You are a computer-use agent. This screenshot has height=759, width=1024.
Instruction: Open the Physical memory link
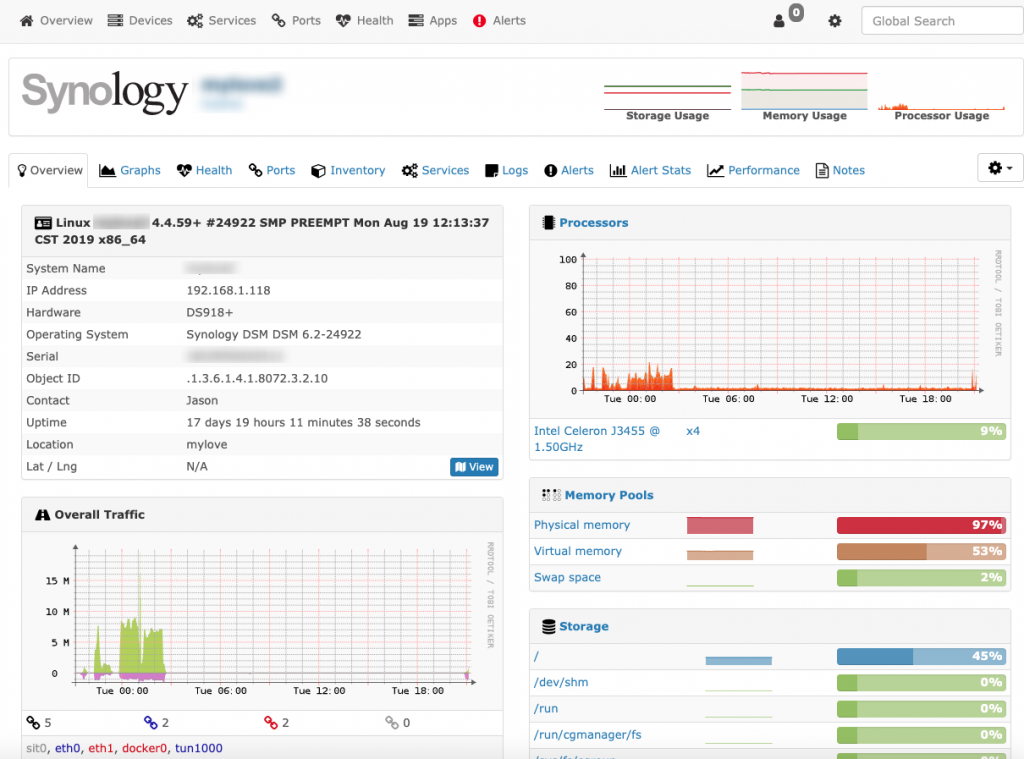click(582, 525)
